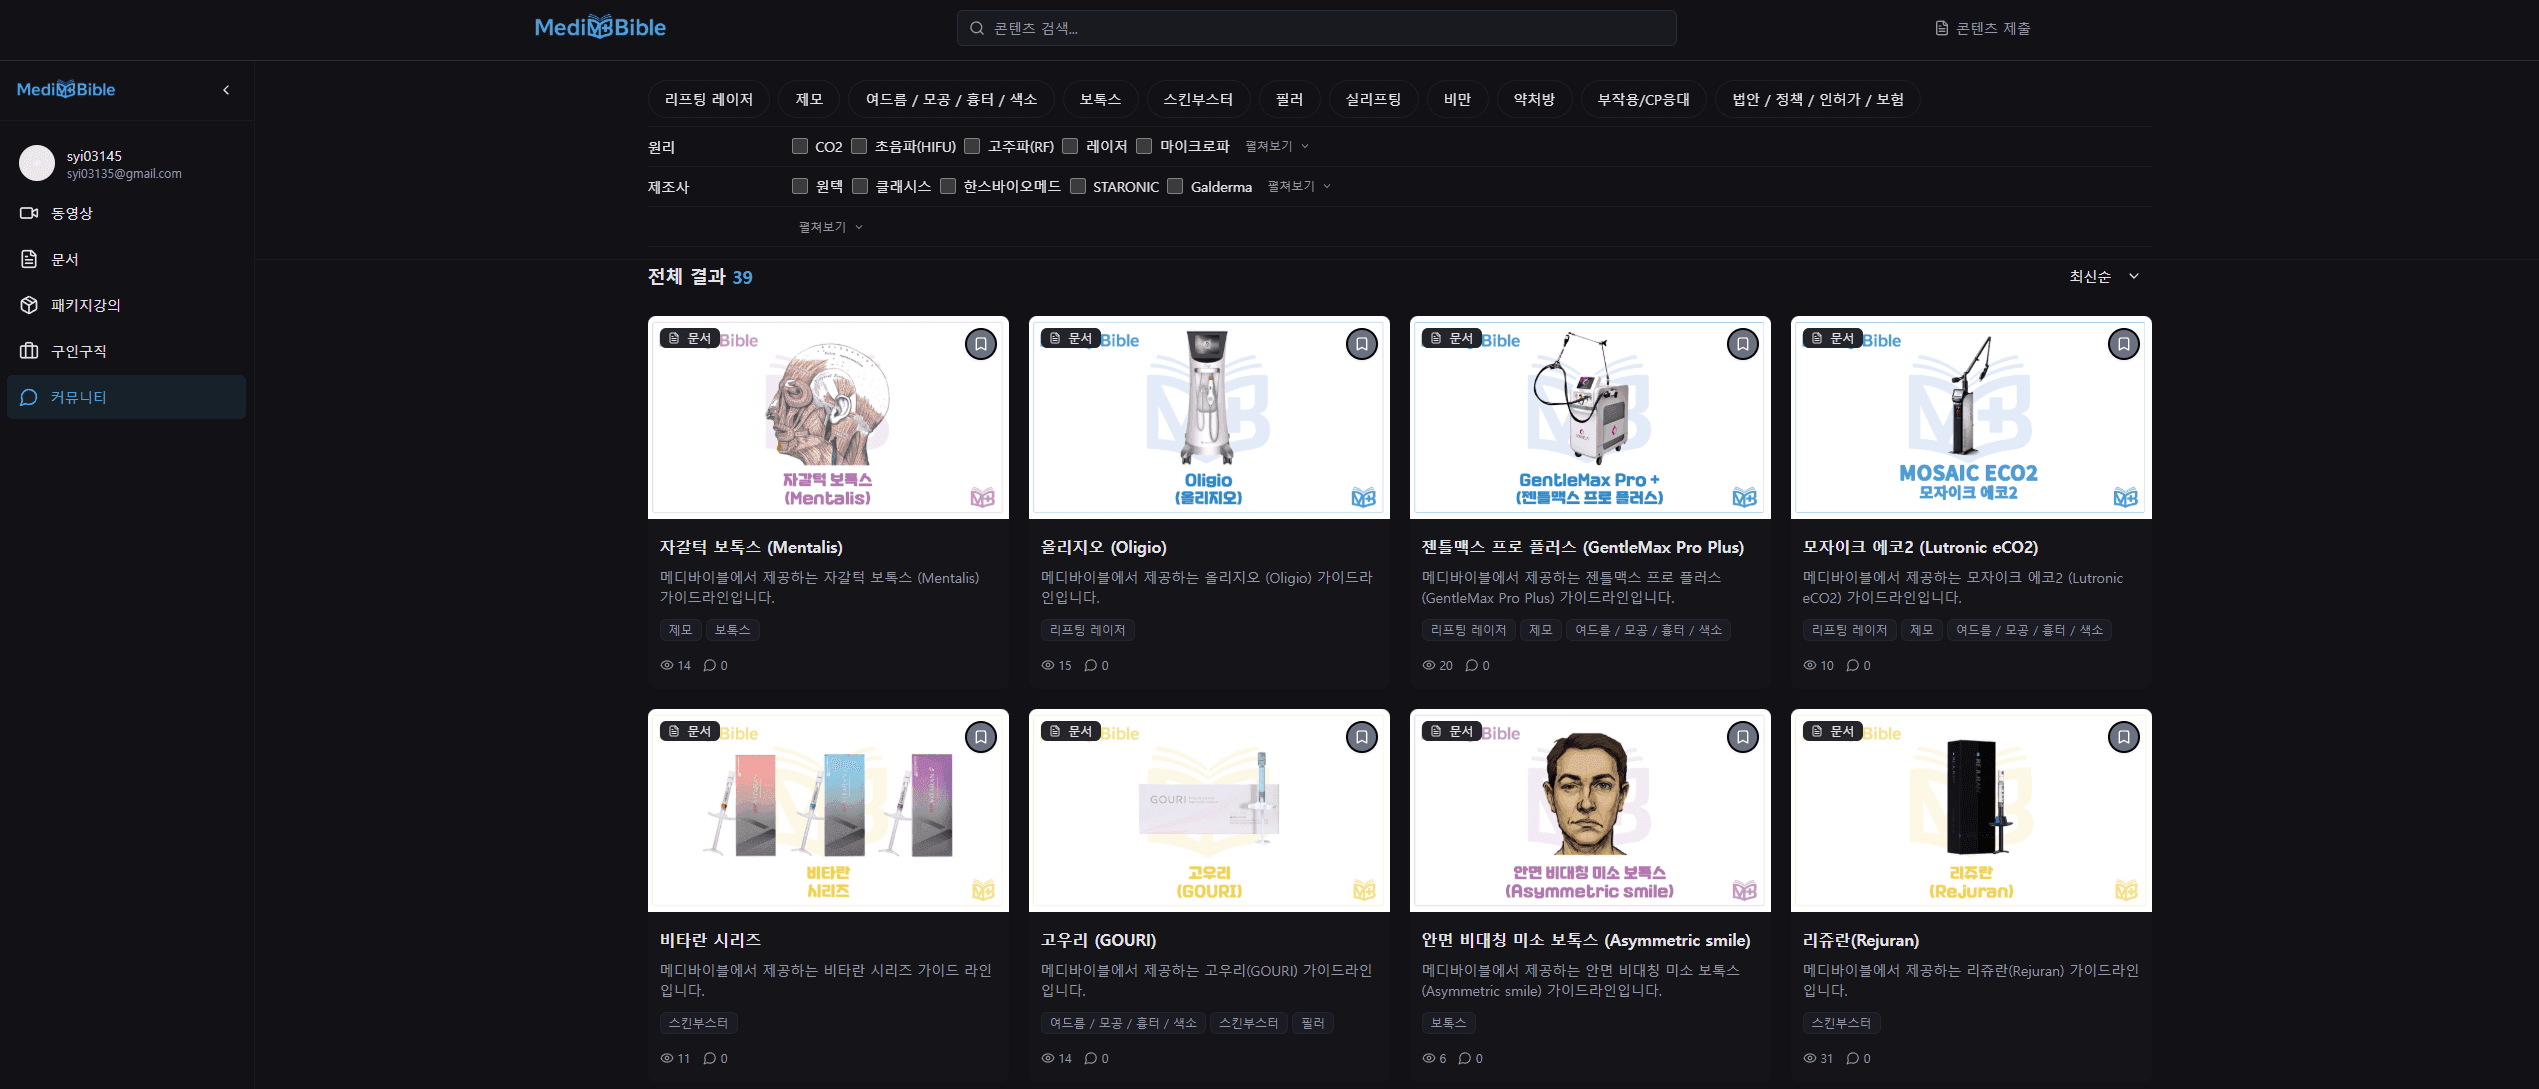Open the 자갈턱 보톡스 (Mentalis) title link
Viewport: 2539px width, 1089px height.
tap(751, 547)
